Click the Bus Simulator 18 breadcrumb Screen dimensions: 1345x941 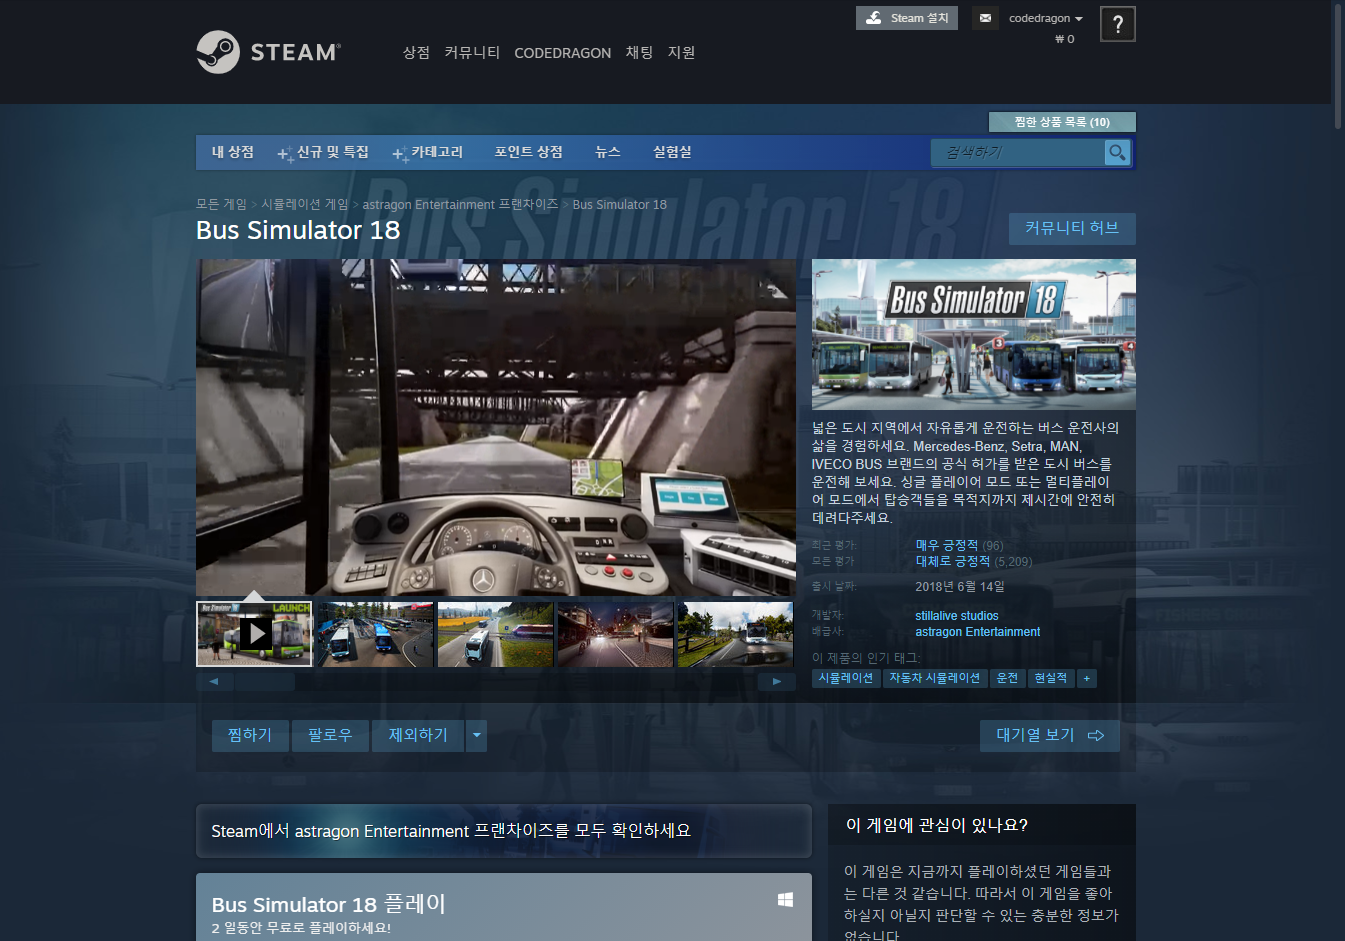click(x=619, y=204)
